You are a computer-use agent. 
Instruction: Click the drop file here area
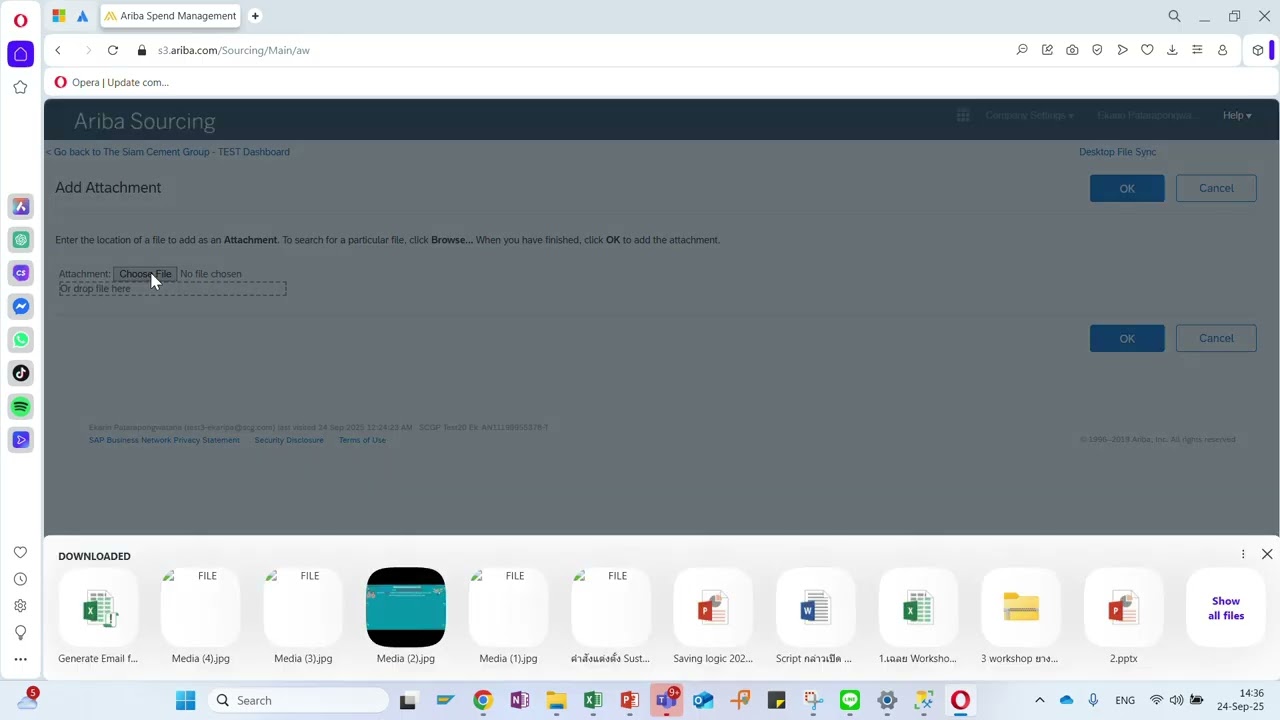click(x=172, y=289)
